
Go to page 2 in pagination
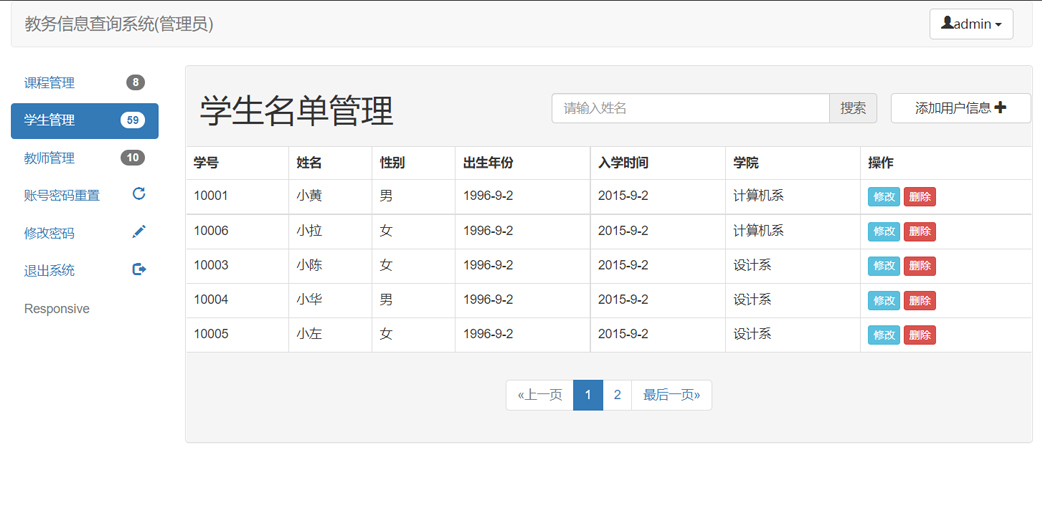point(617,395)
